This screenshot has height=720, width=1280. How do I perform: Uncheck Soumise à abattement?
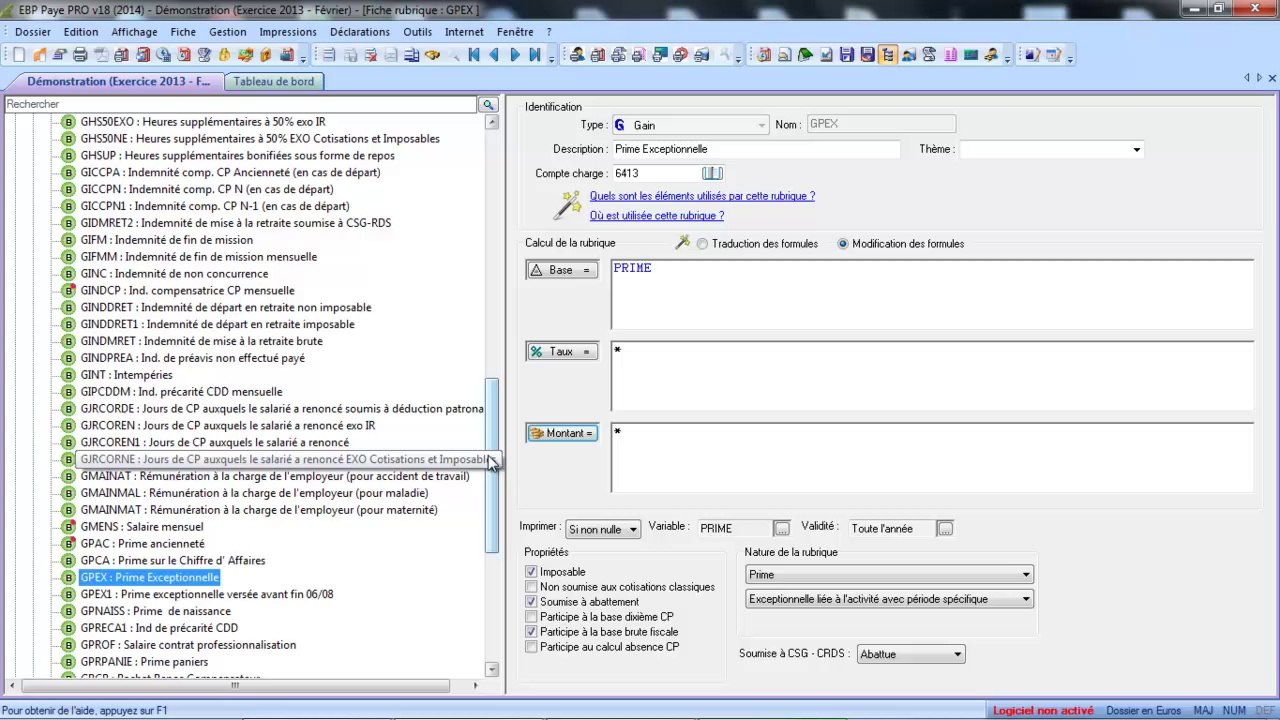click(531, 602)
